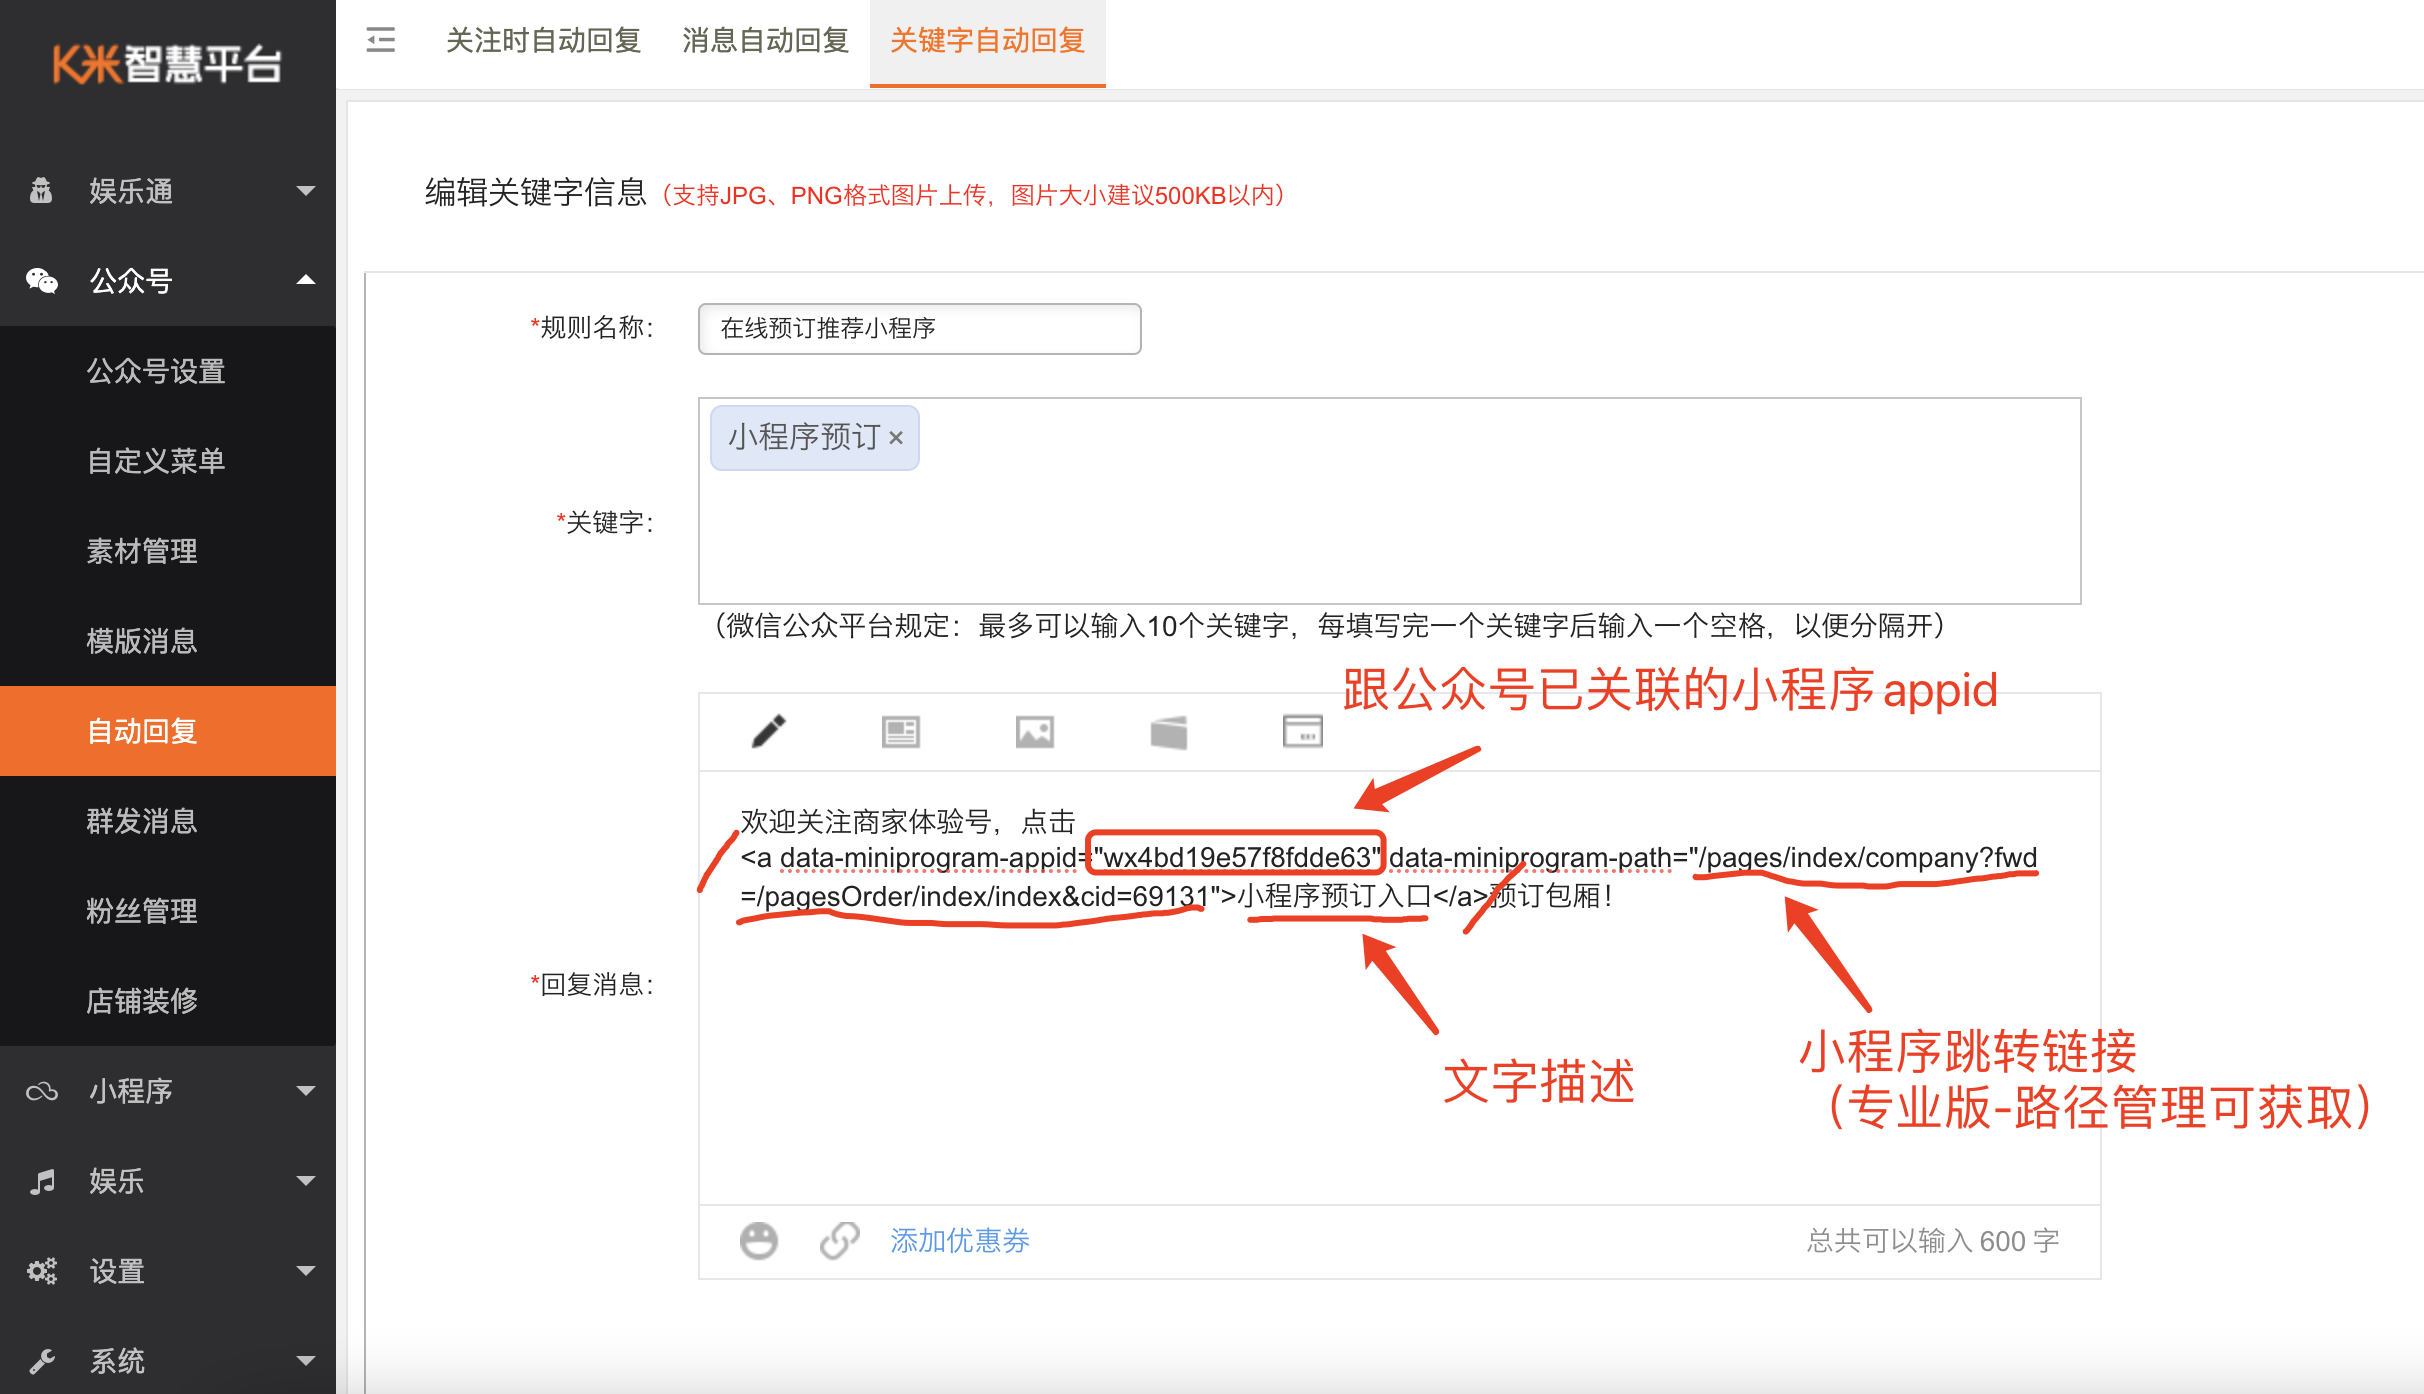This screenshot has width=2424, height=1394.
Task: Click the 总共可以输入 600 字 counter
Action: (x=1933, y=1241)
